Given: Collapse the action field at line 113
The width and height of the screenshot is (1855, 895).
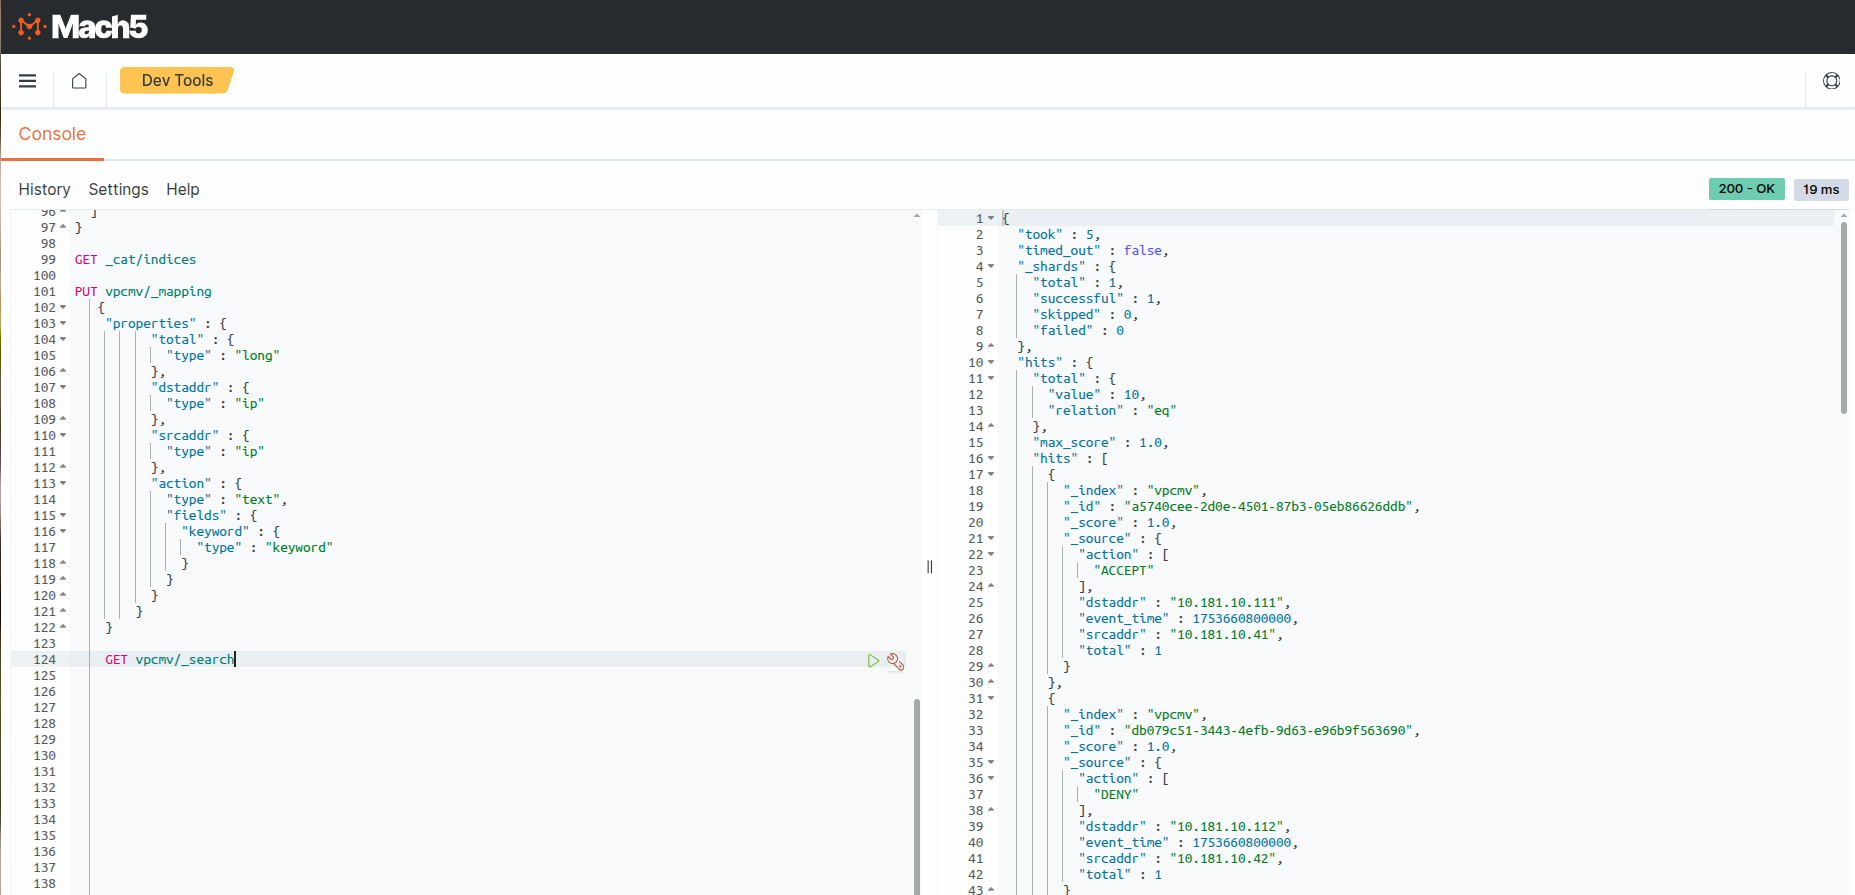Looking at the screenshot, I should coord(63,484).
